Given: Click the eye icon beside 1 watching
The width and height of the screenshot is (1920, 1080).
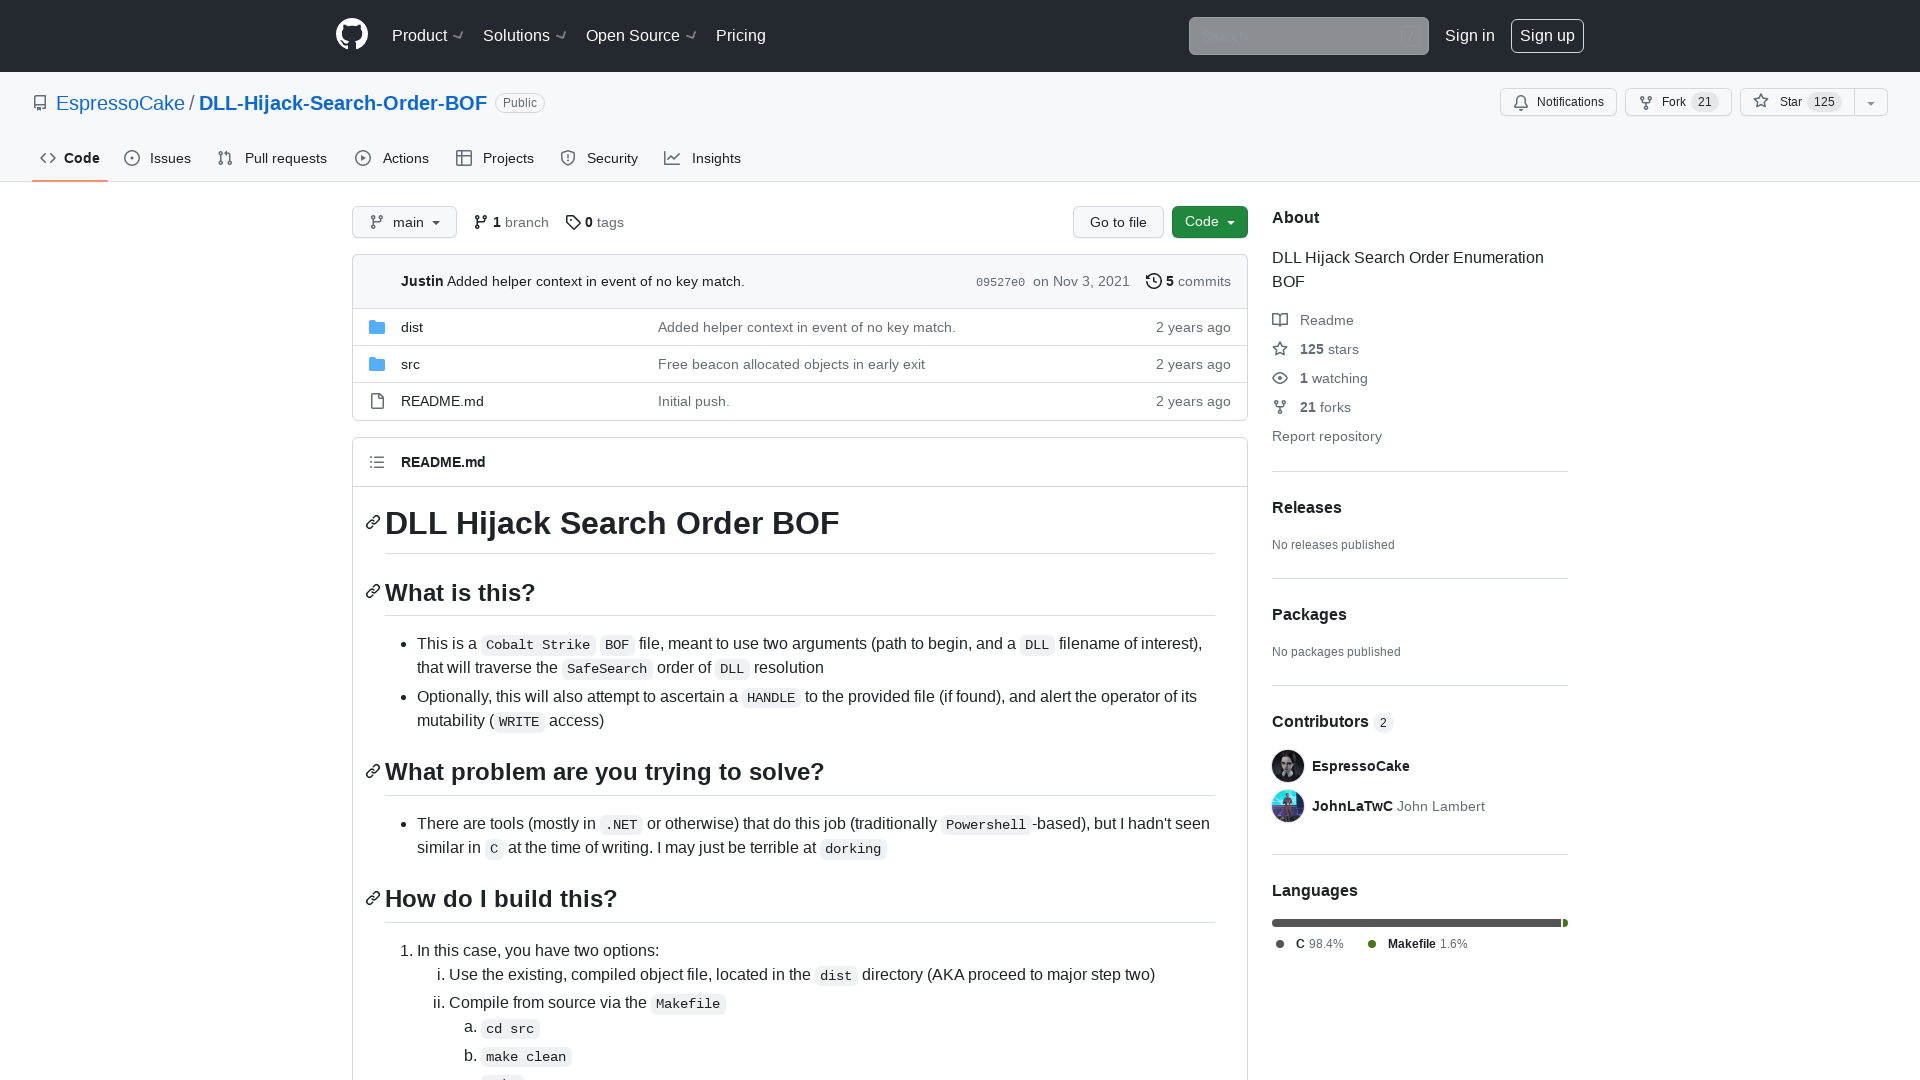Looking at the screenshot, I should tap(1280, 378).
